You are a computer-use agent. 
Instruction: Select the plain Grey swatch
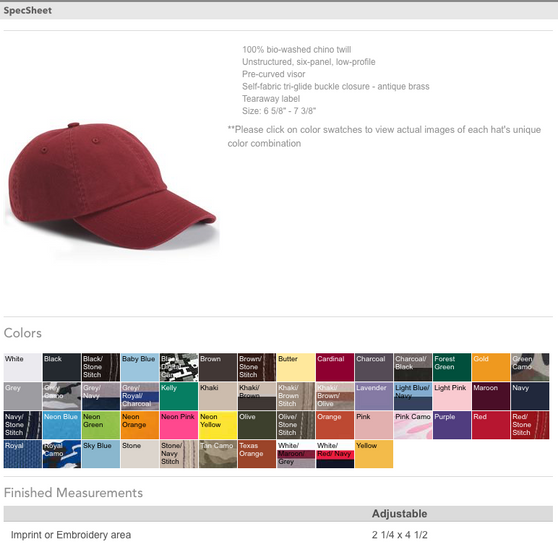pos(23,396)
